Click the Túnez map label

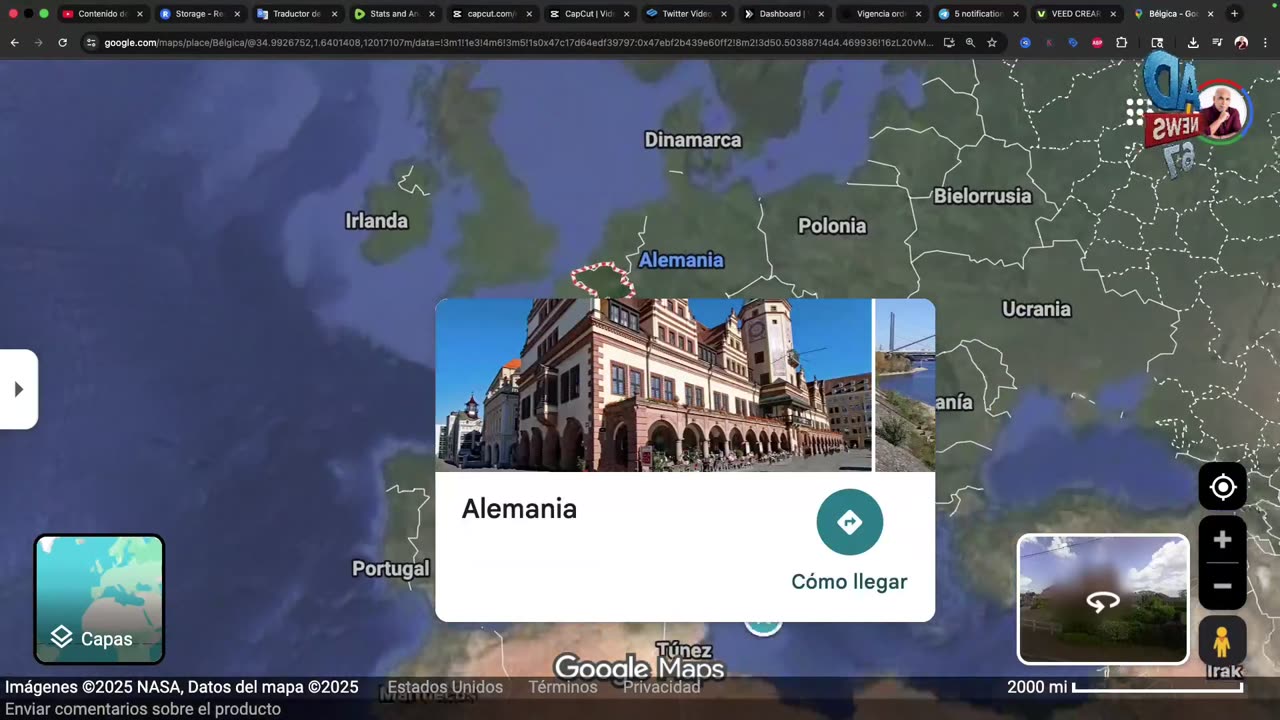tap(684, 650)
